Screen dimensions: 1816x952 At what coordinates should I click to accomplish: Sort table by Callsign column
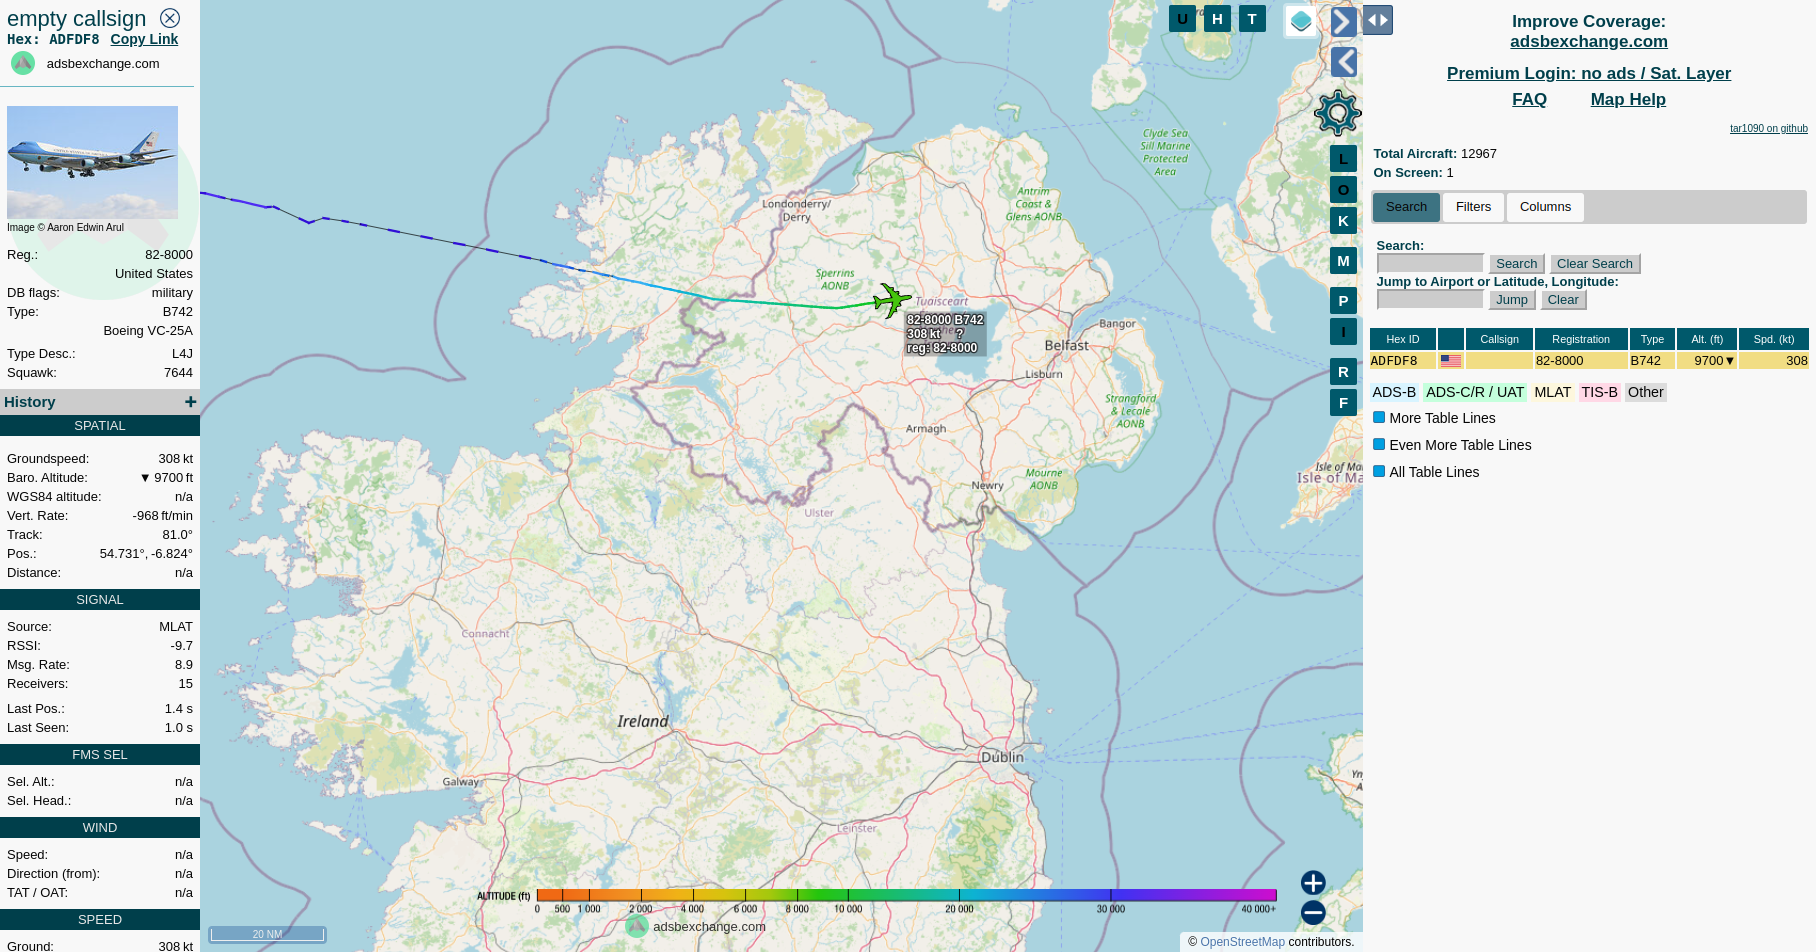(1499, 339)
